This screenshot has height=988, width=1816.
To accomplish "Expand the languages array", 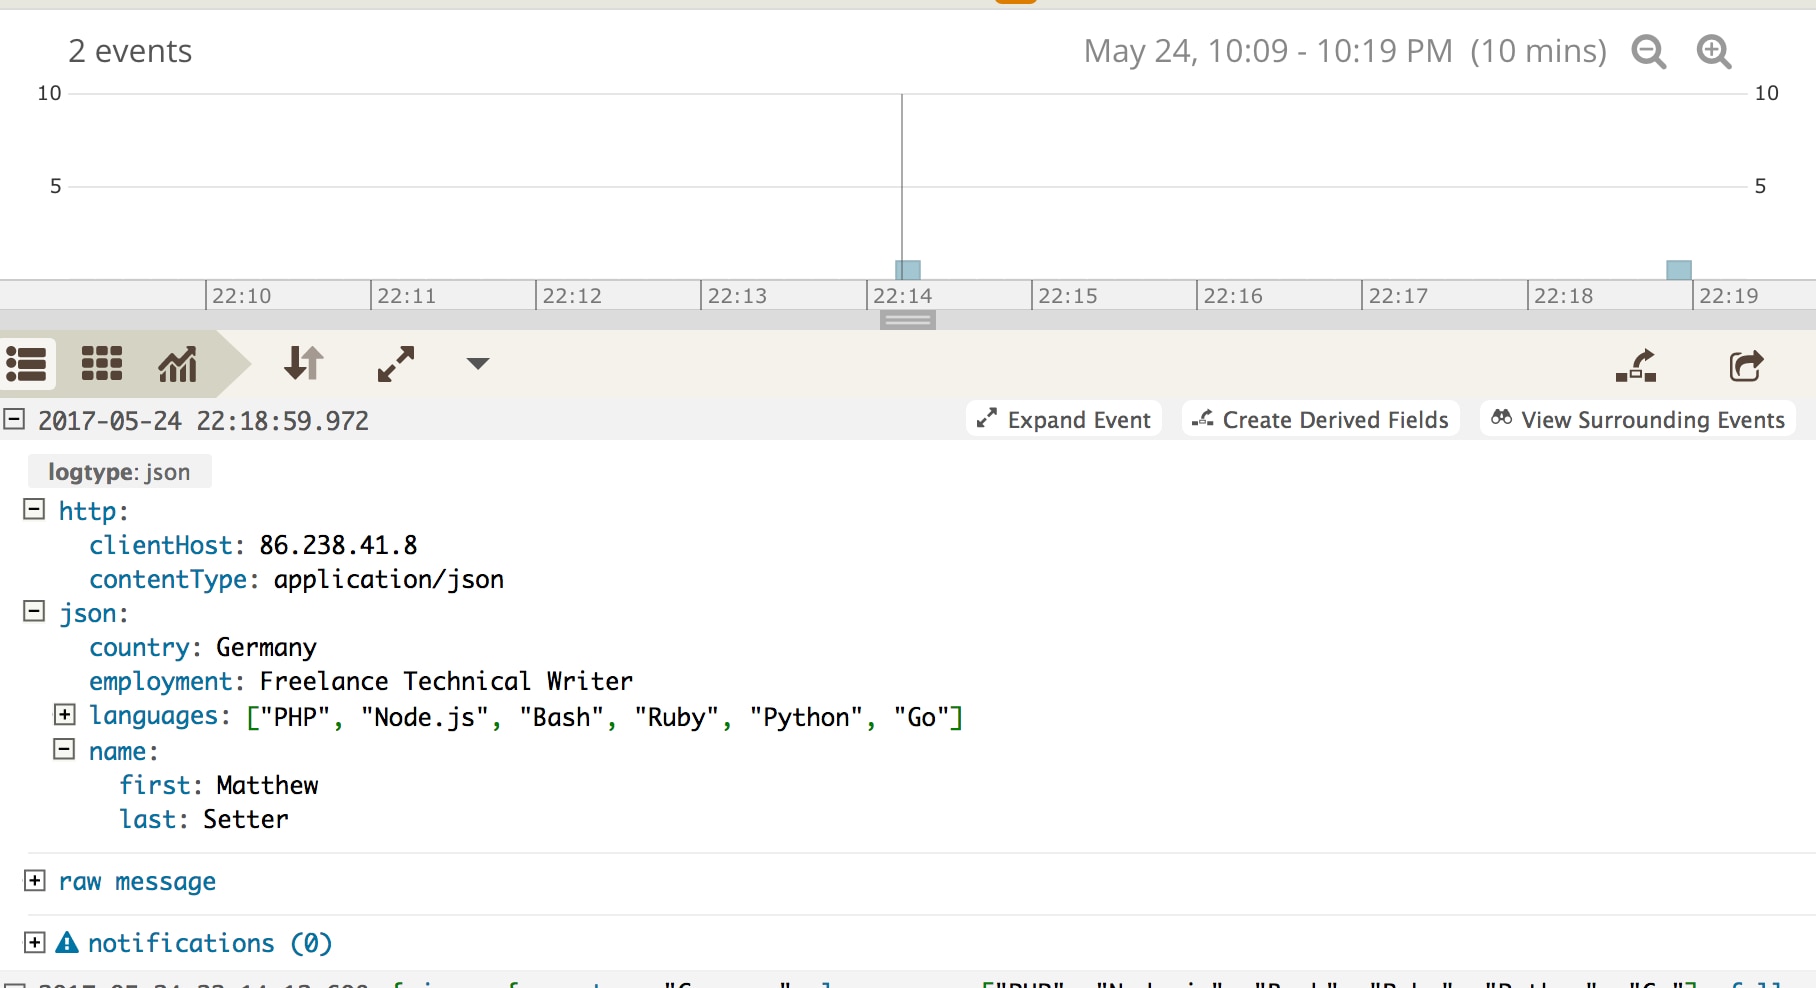I will [x=64, y=714].
